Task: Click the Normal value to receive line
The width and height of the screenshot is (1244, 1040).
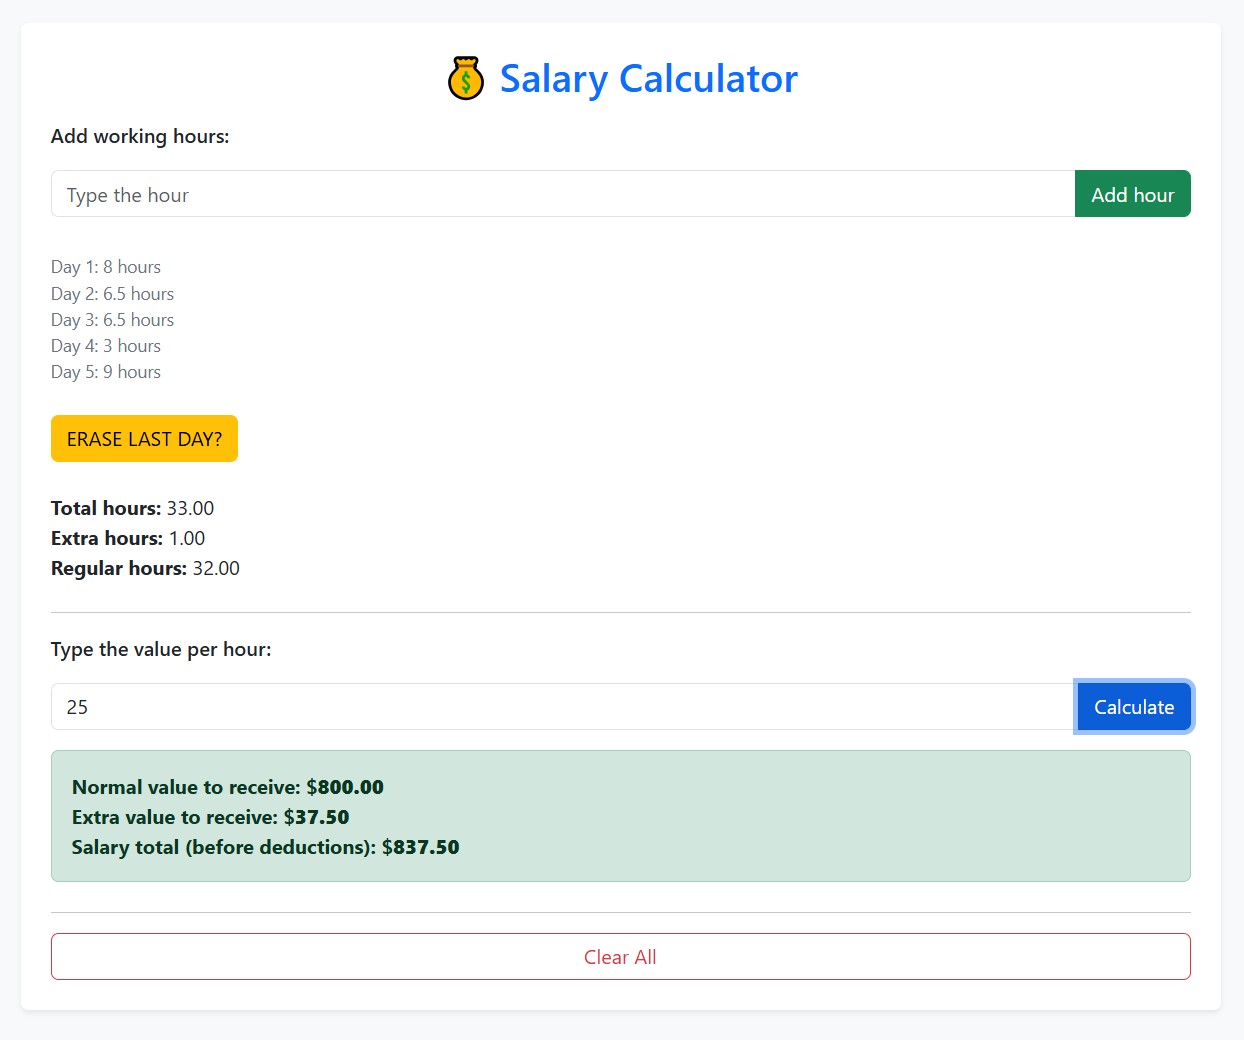Action: 227,787
